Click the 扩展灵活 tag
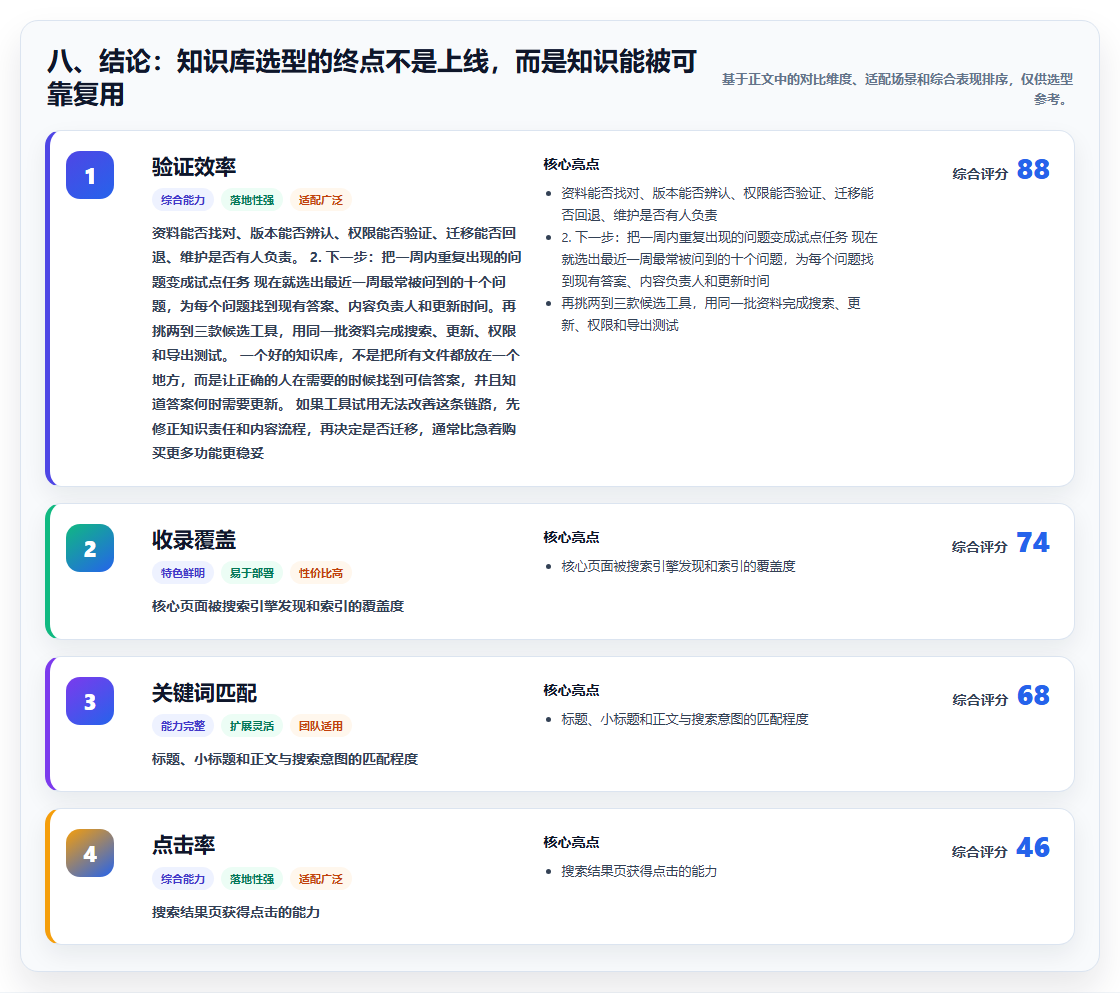Viewport: 1120px width, 993px height. click(x=252, y=726)
